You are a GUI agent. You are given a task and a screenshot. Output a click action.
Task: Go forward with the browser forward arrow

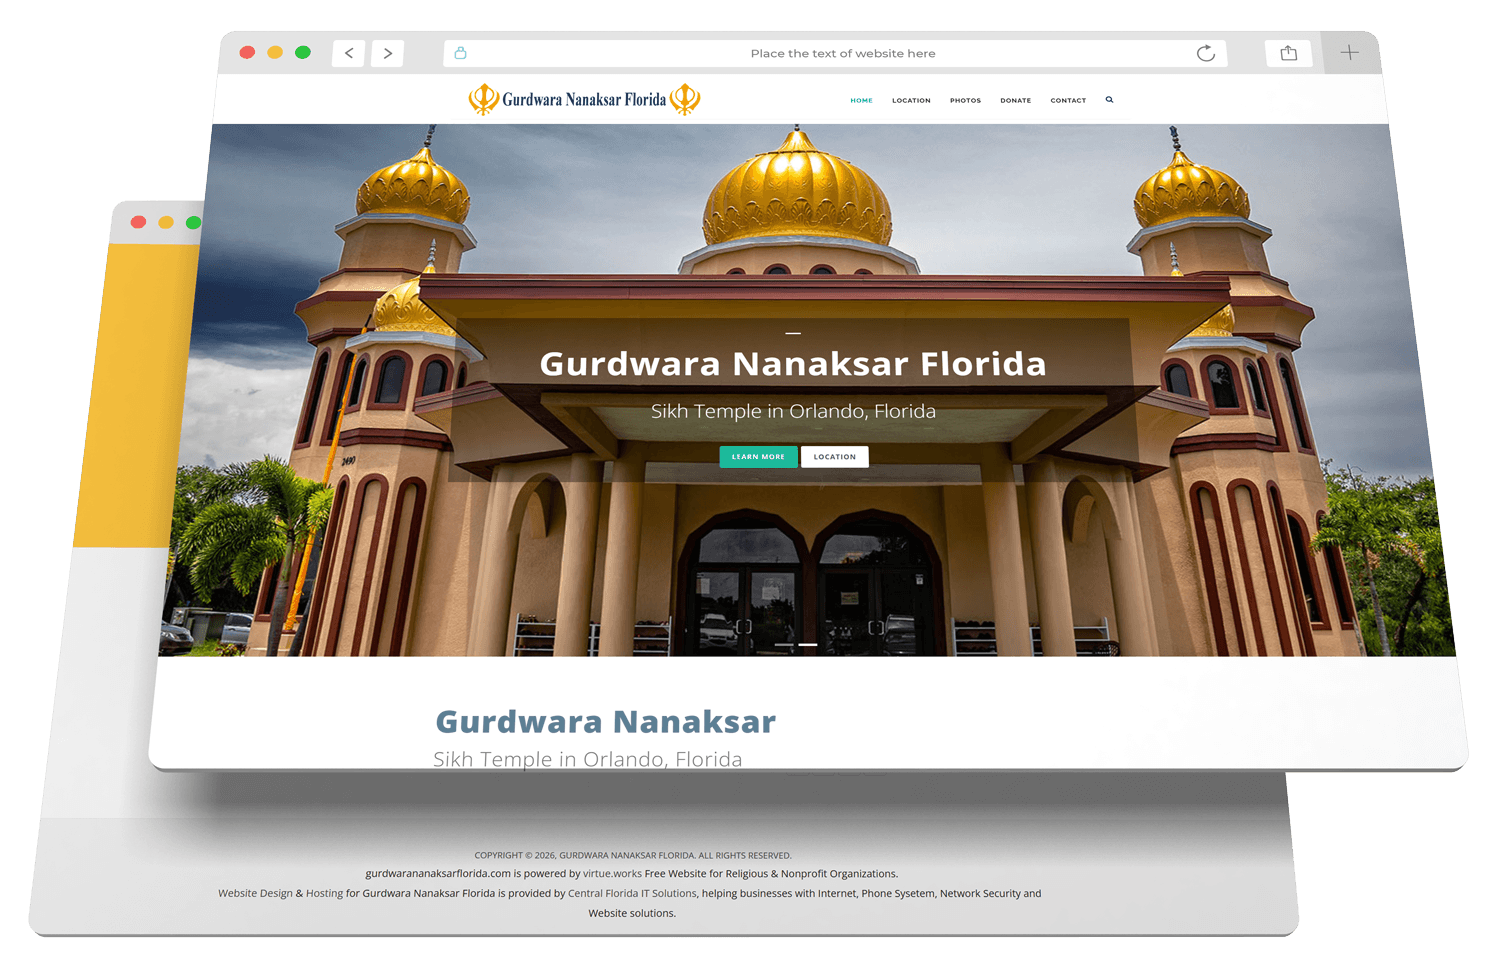(x=387, y=53)
